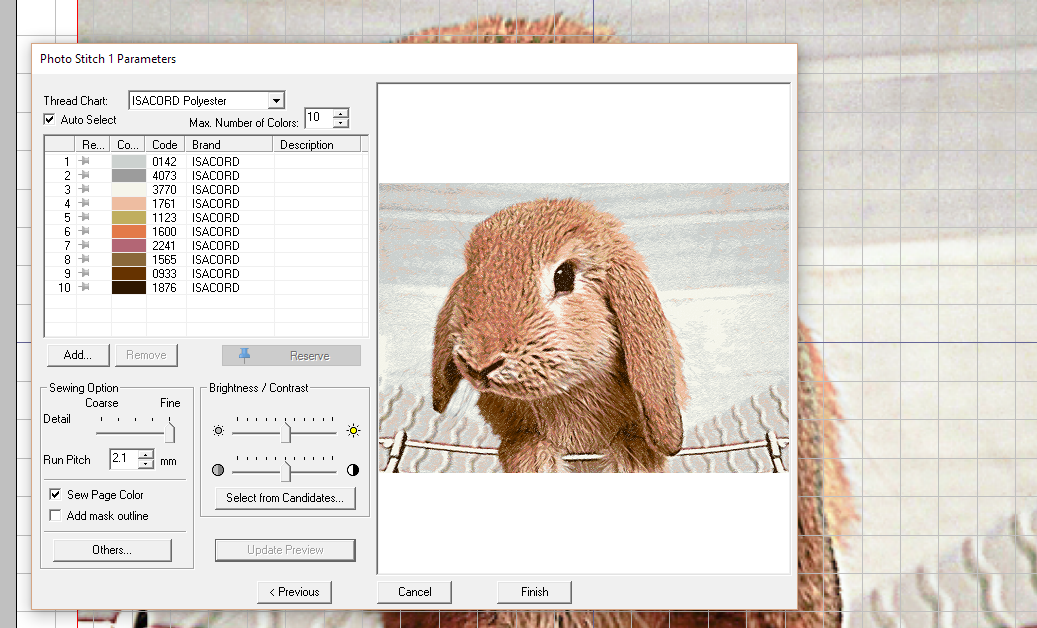Decrease the Run Pitch value
The image size is (1037, 628).
(x=146, y=464)
